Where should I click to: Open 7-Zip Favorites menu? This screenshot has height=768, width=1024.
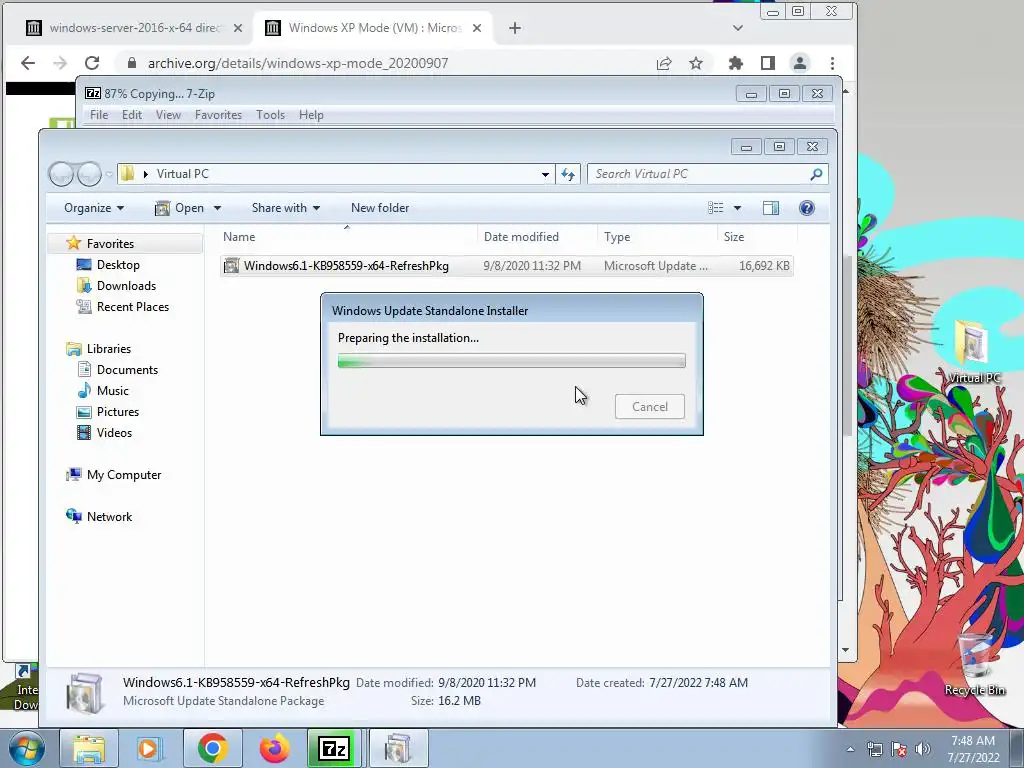pos(218,114)
